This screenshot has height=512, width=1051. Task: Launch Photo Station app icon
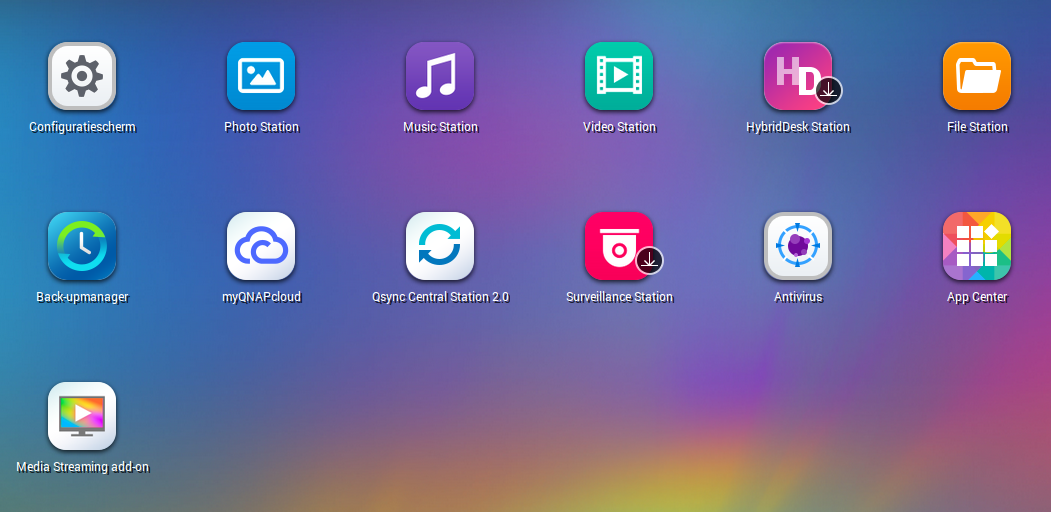point(261,76)
